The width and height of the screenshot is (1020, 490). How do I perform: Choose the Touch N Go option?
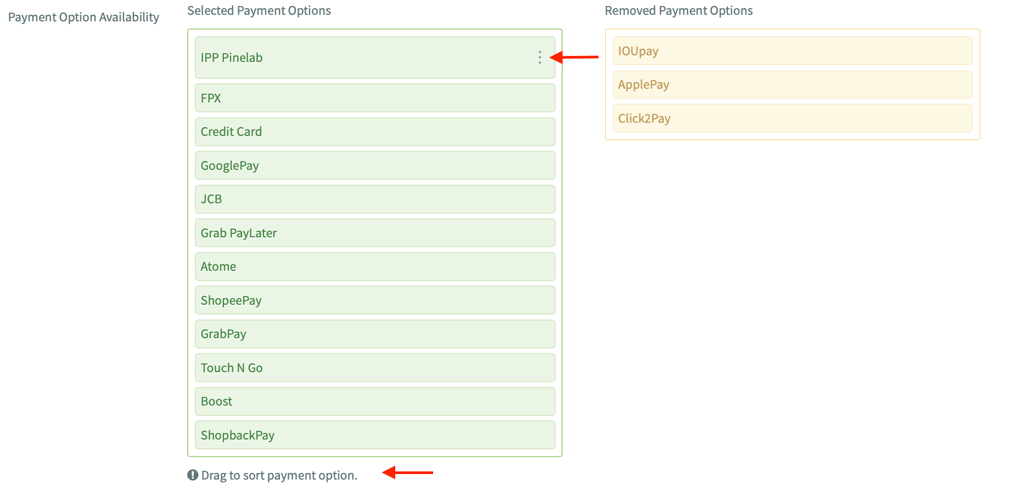(374, 368)
